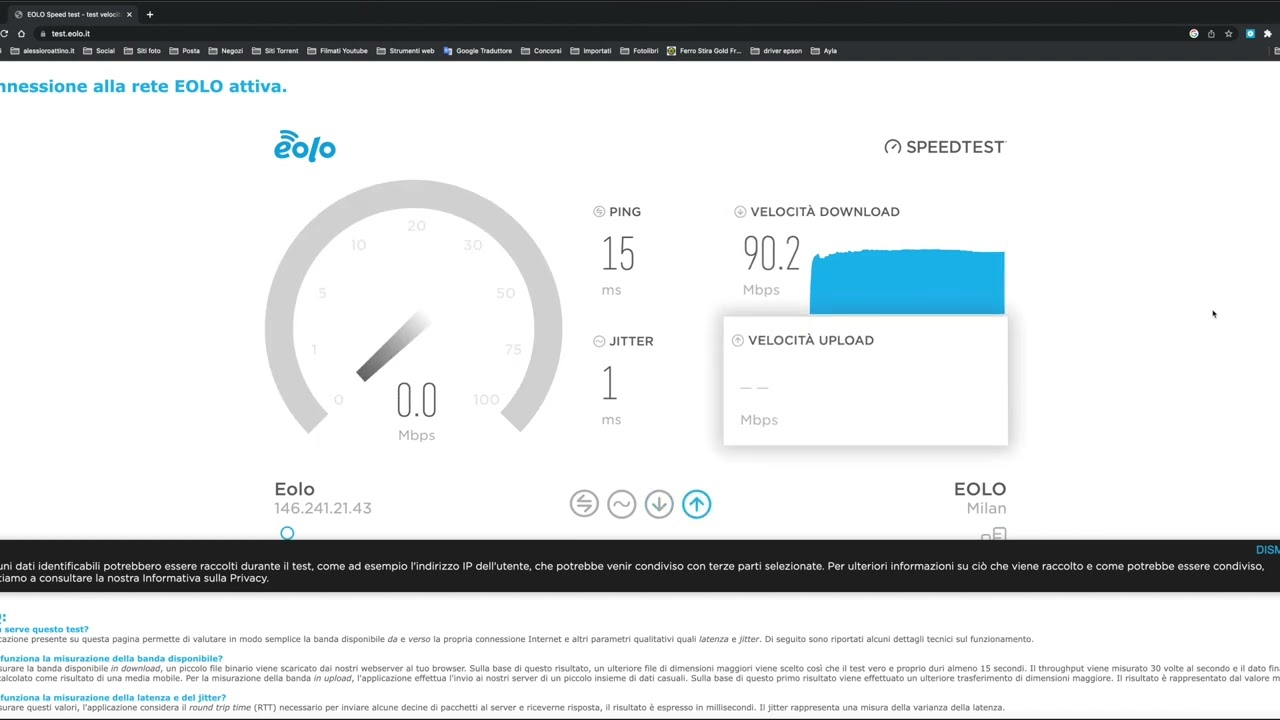Click the 90.2 download speed value
The width and height of the screenshot is (1280, 720).
click(x=771, y=255)
